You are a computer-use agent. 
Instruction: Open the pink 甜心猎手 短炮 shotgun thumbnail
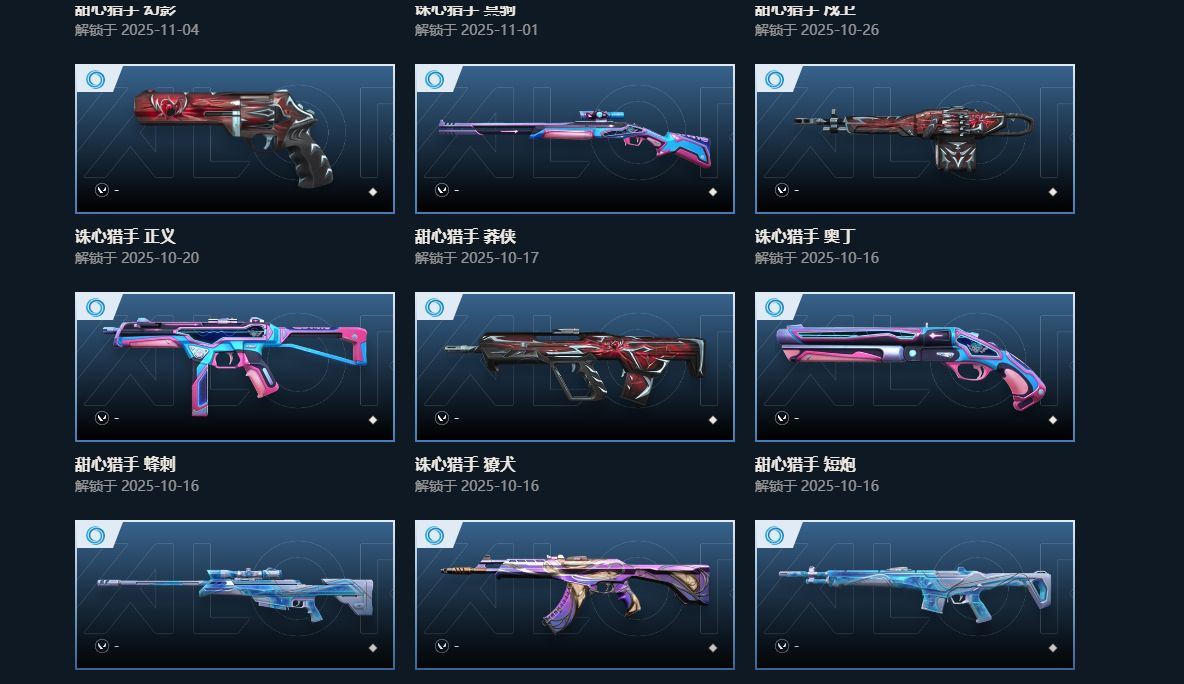pos(914,367)
